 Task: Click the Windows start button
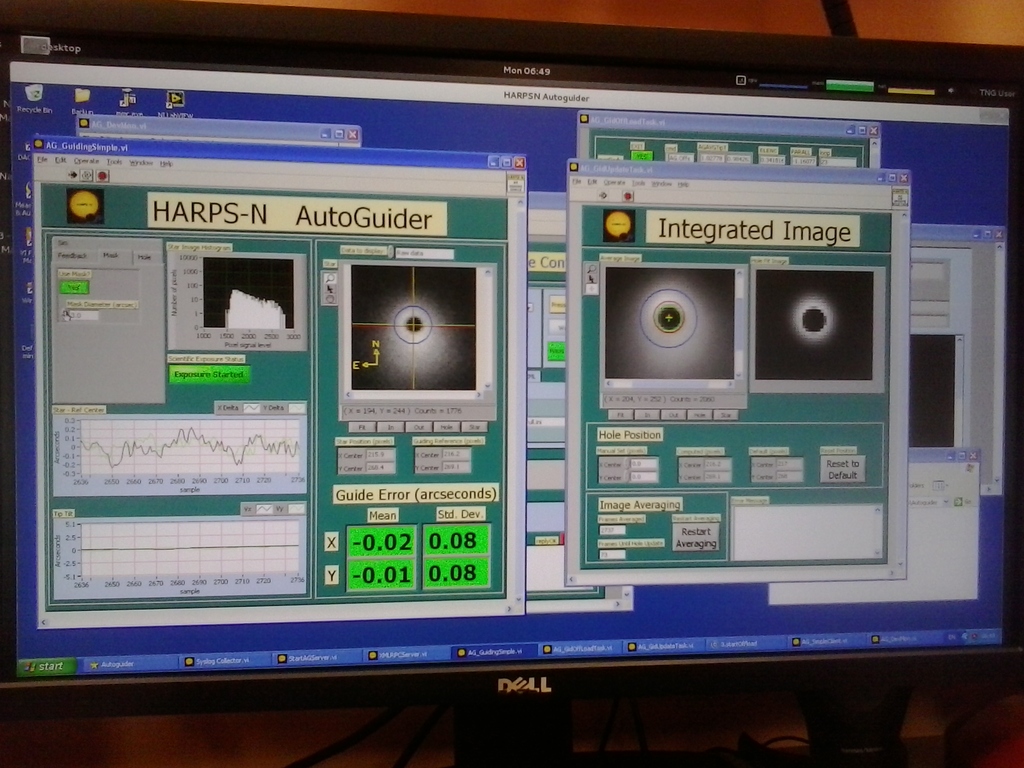(46, 666)
